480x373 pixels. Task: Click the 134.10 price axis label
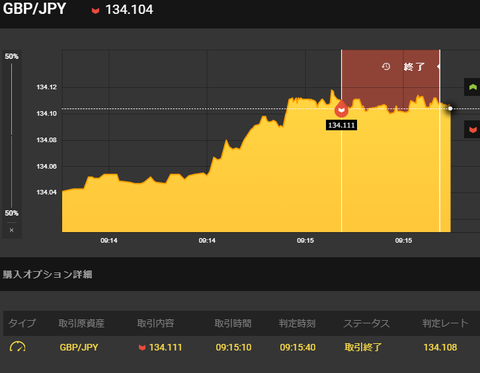pyautogui.click(x=47, y=114)
